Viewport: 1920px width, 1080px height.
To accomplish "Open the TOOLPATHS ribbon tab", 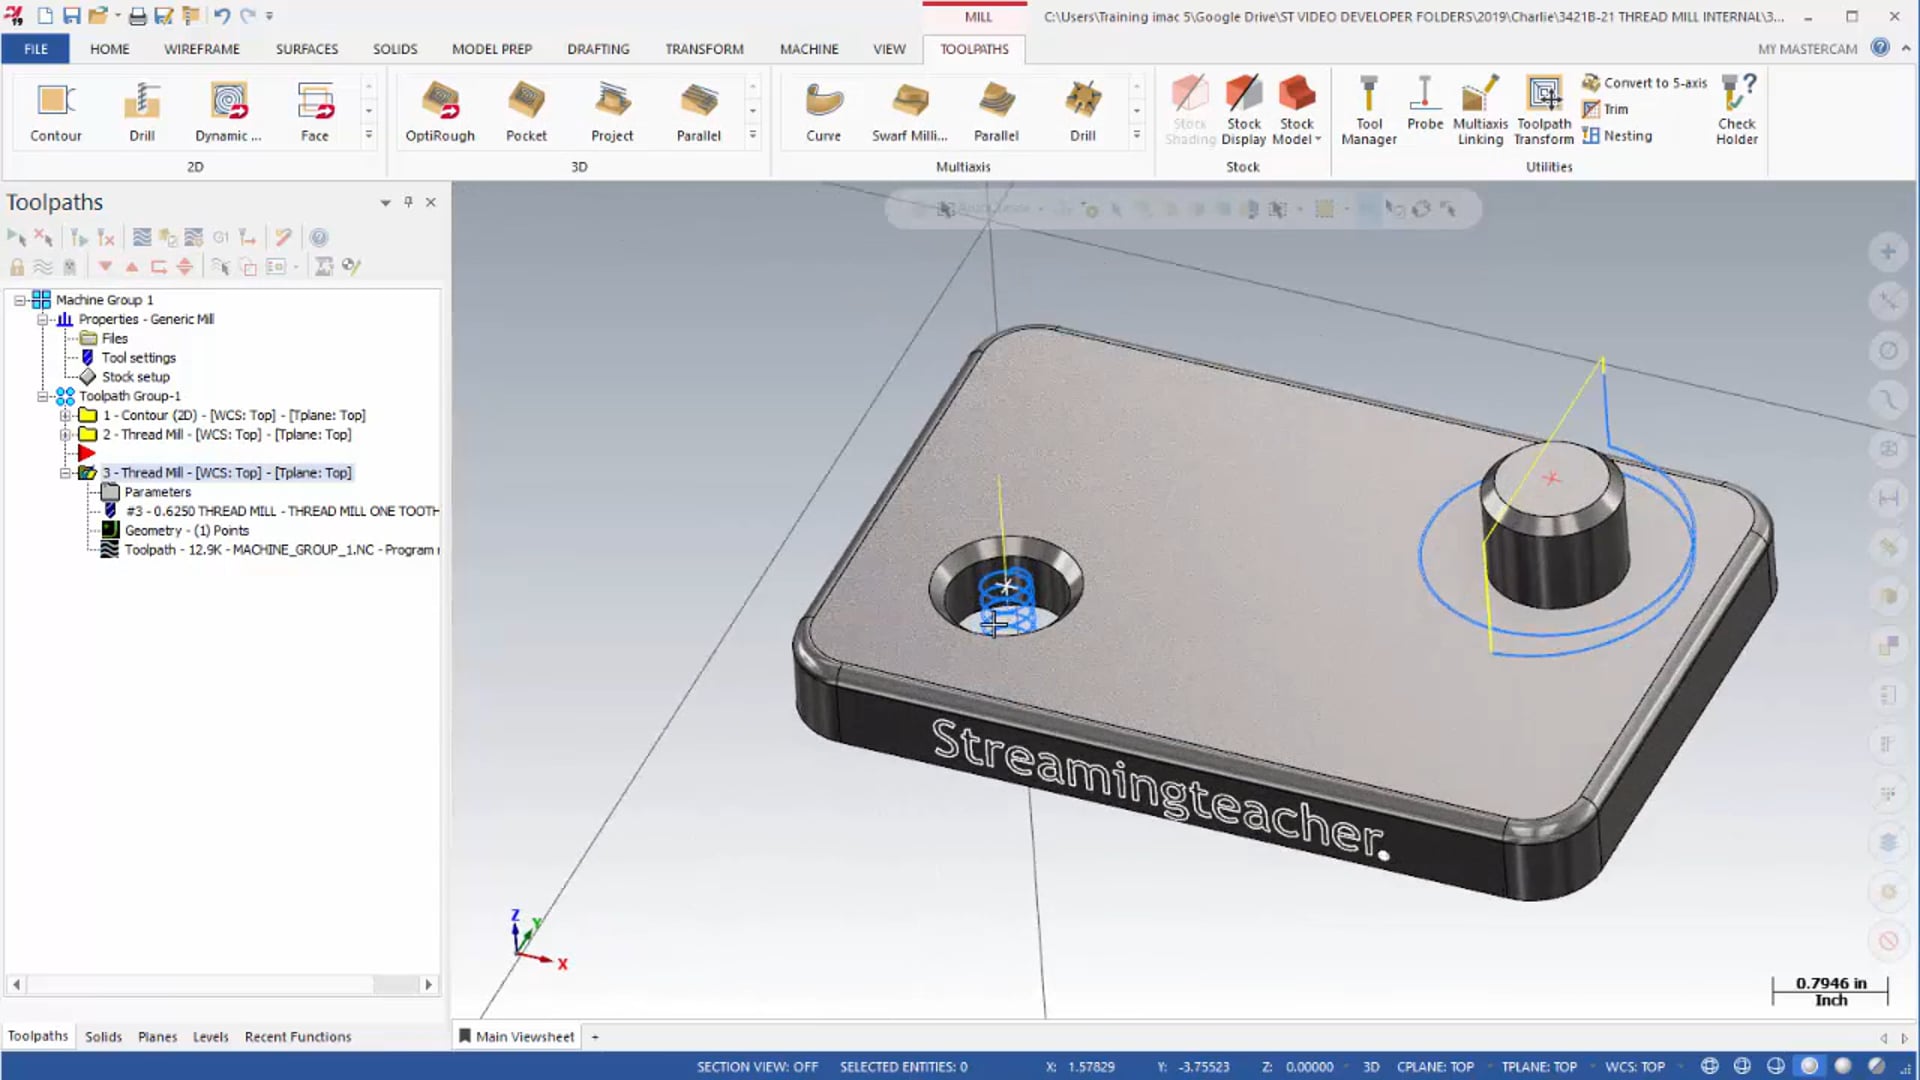I will (973, 49).
